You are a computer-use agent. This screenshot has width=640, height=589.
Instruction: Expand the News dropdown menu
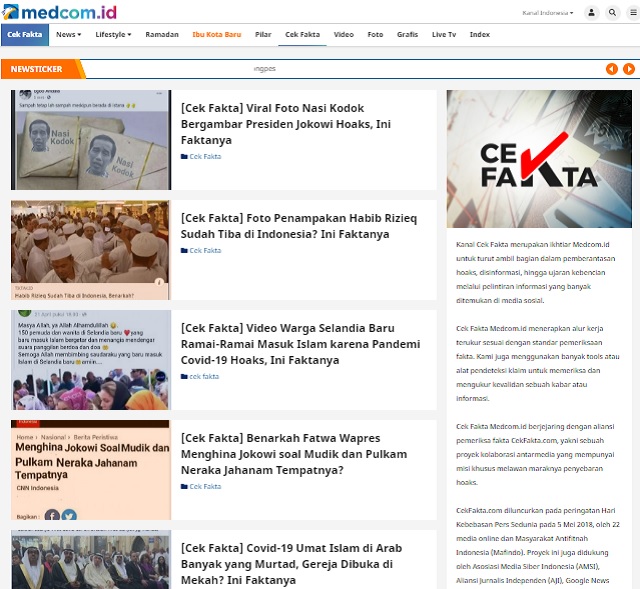[68, 34]
